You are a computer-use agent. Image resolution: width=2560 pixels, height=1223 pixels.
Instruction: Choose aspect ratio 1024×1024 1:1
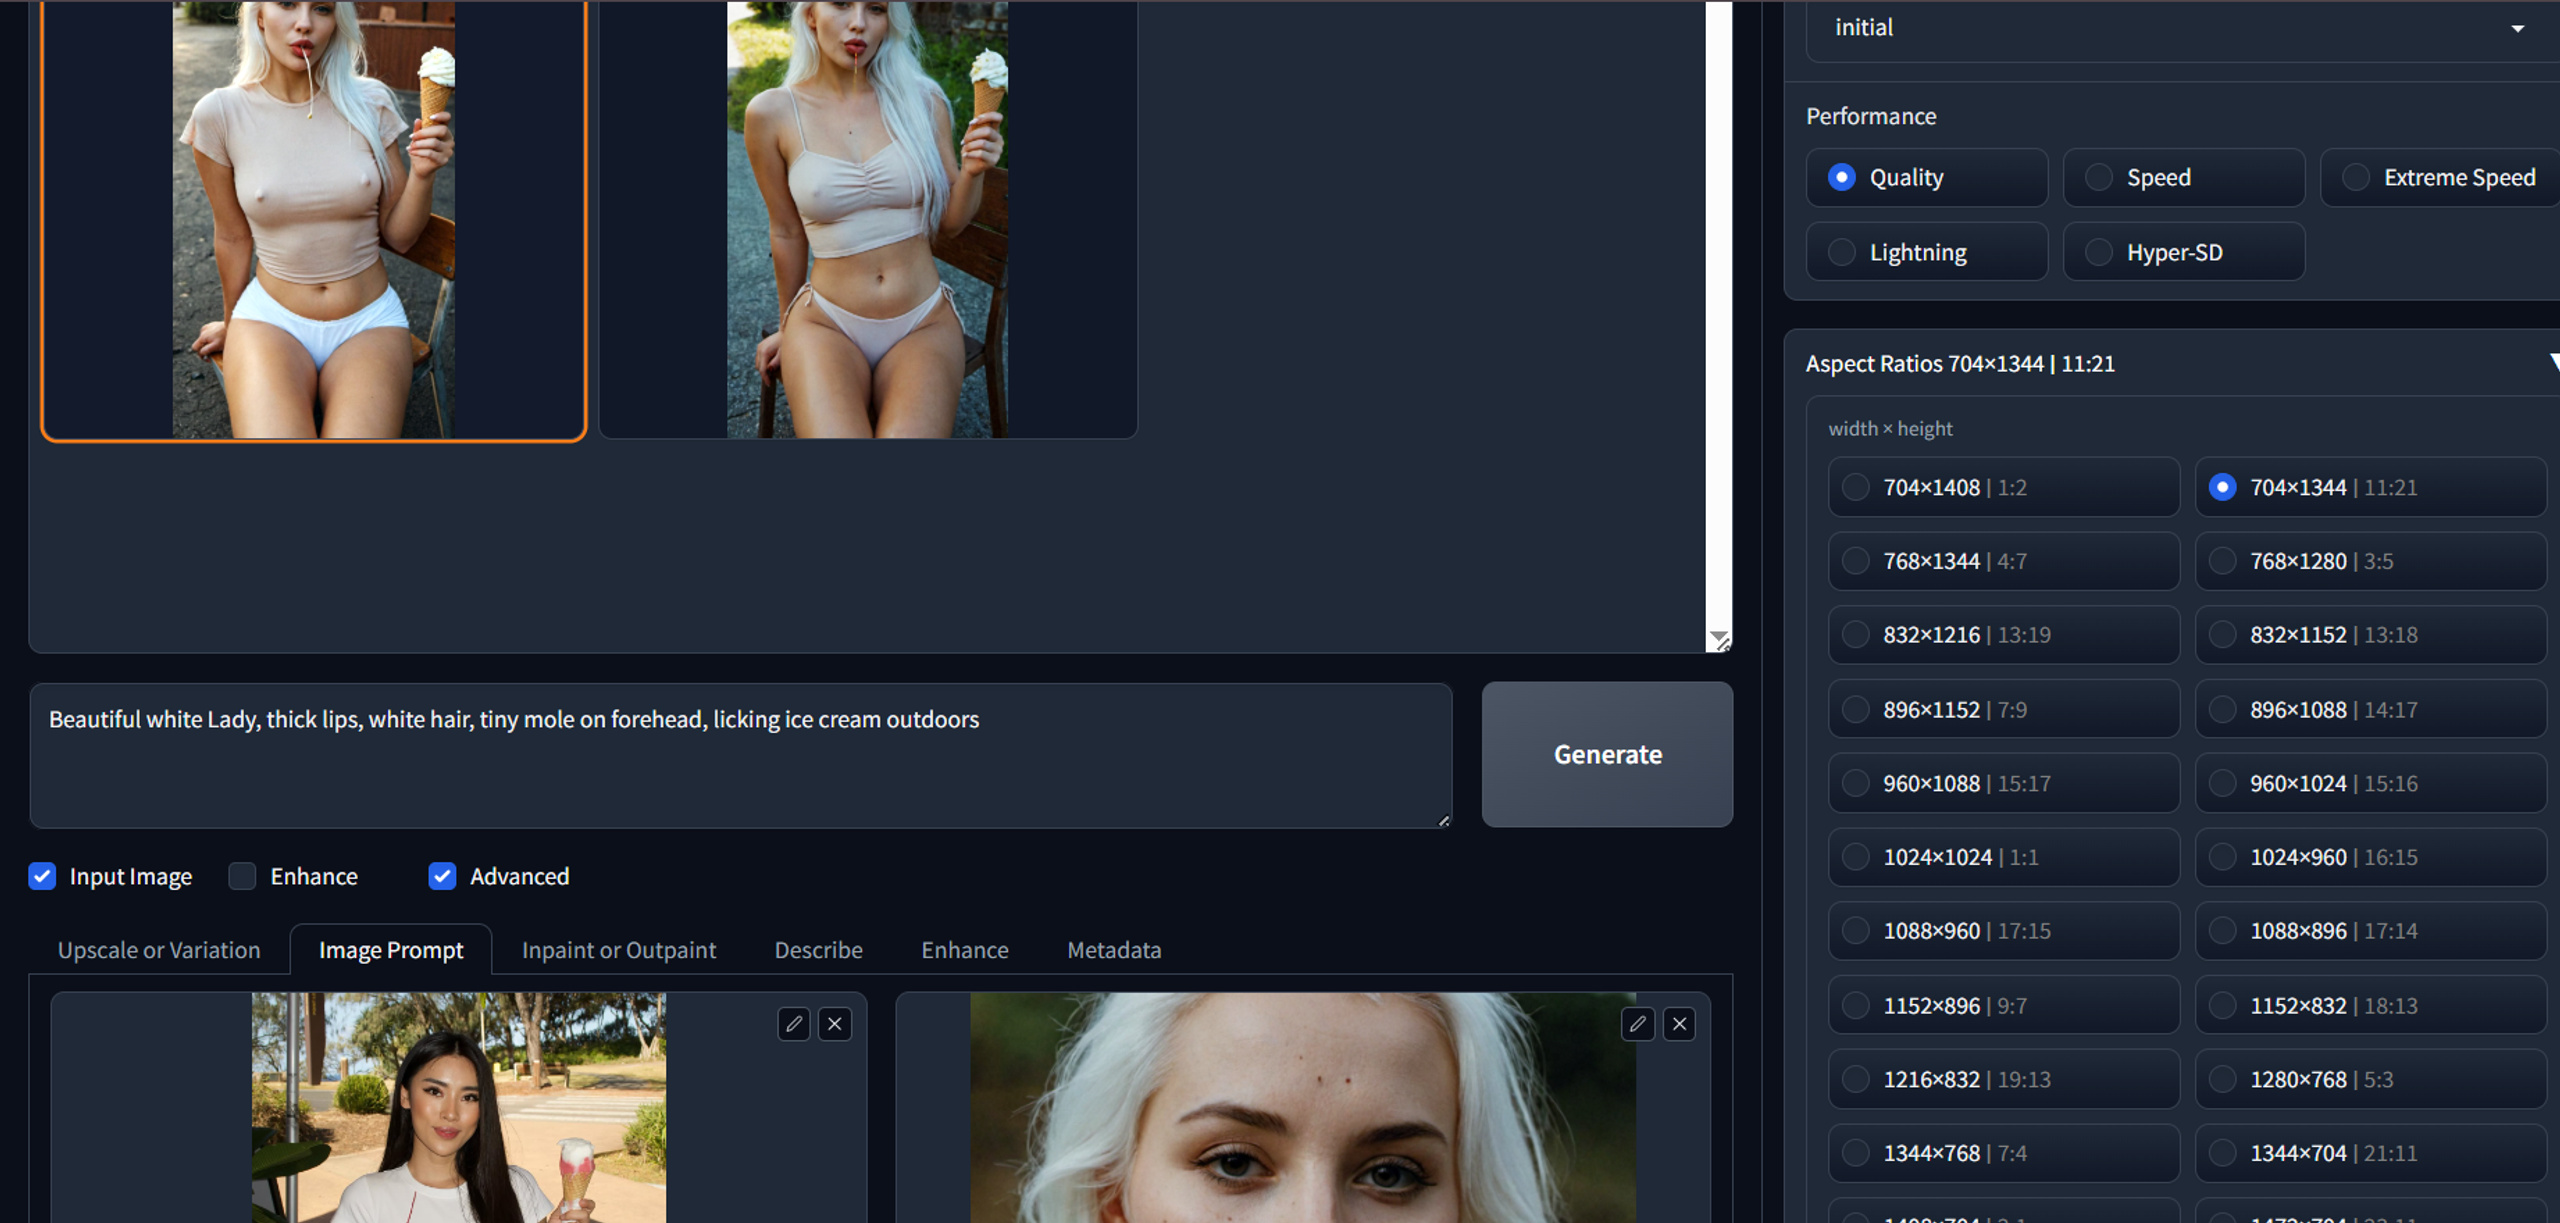[x=2003, y=857]
